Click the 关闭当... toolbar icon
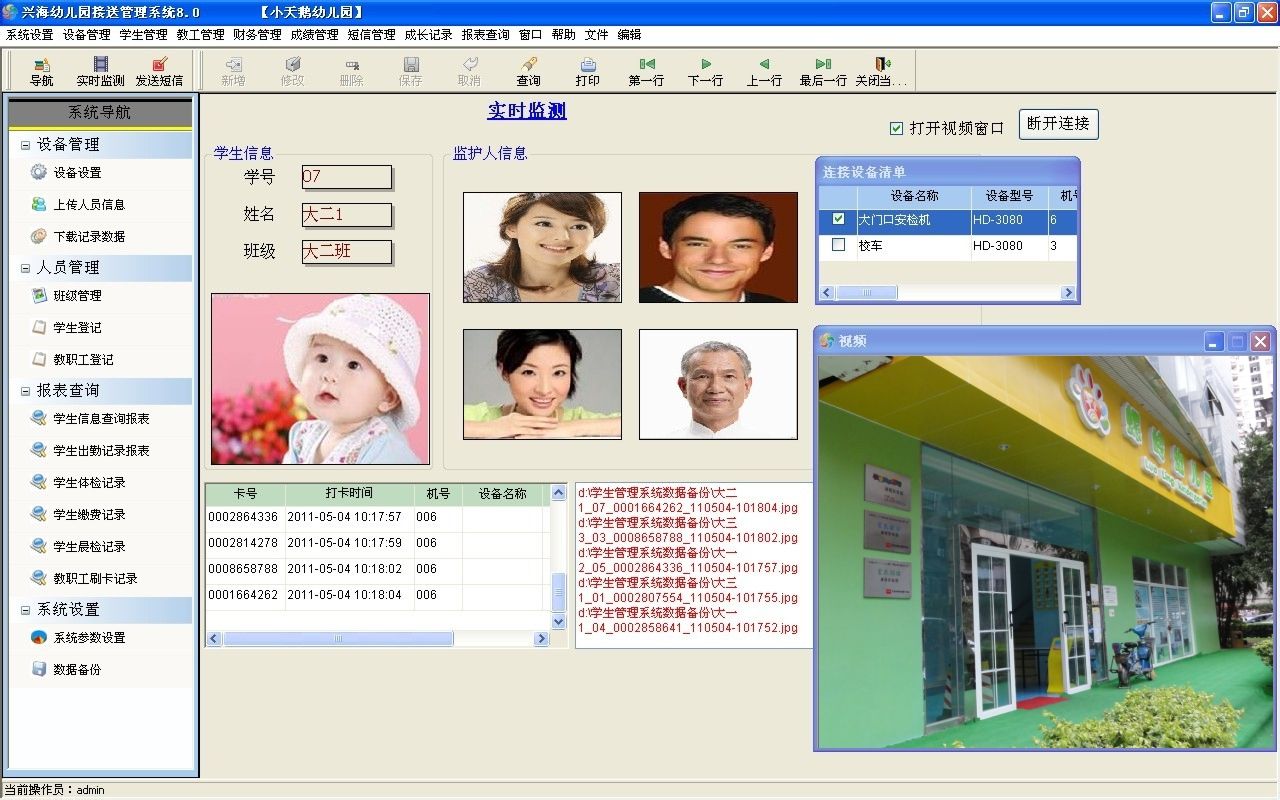1280x800 pixels. (x=882, y=71)
